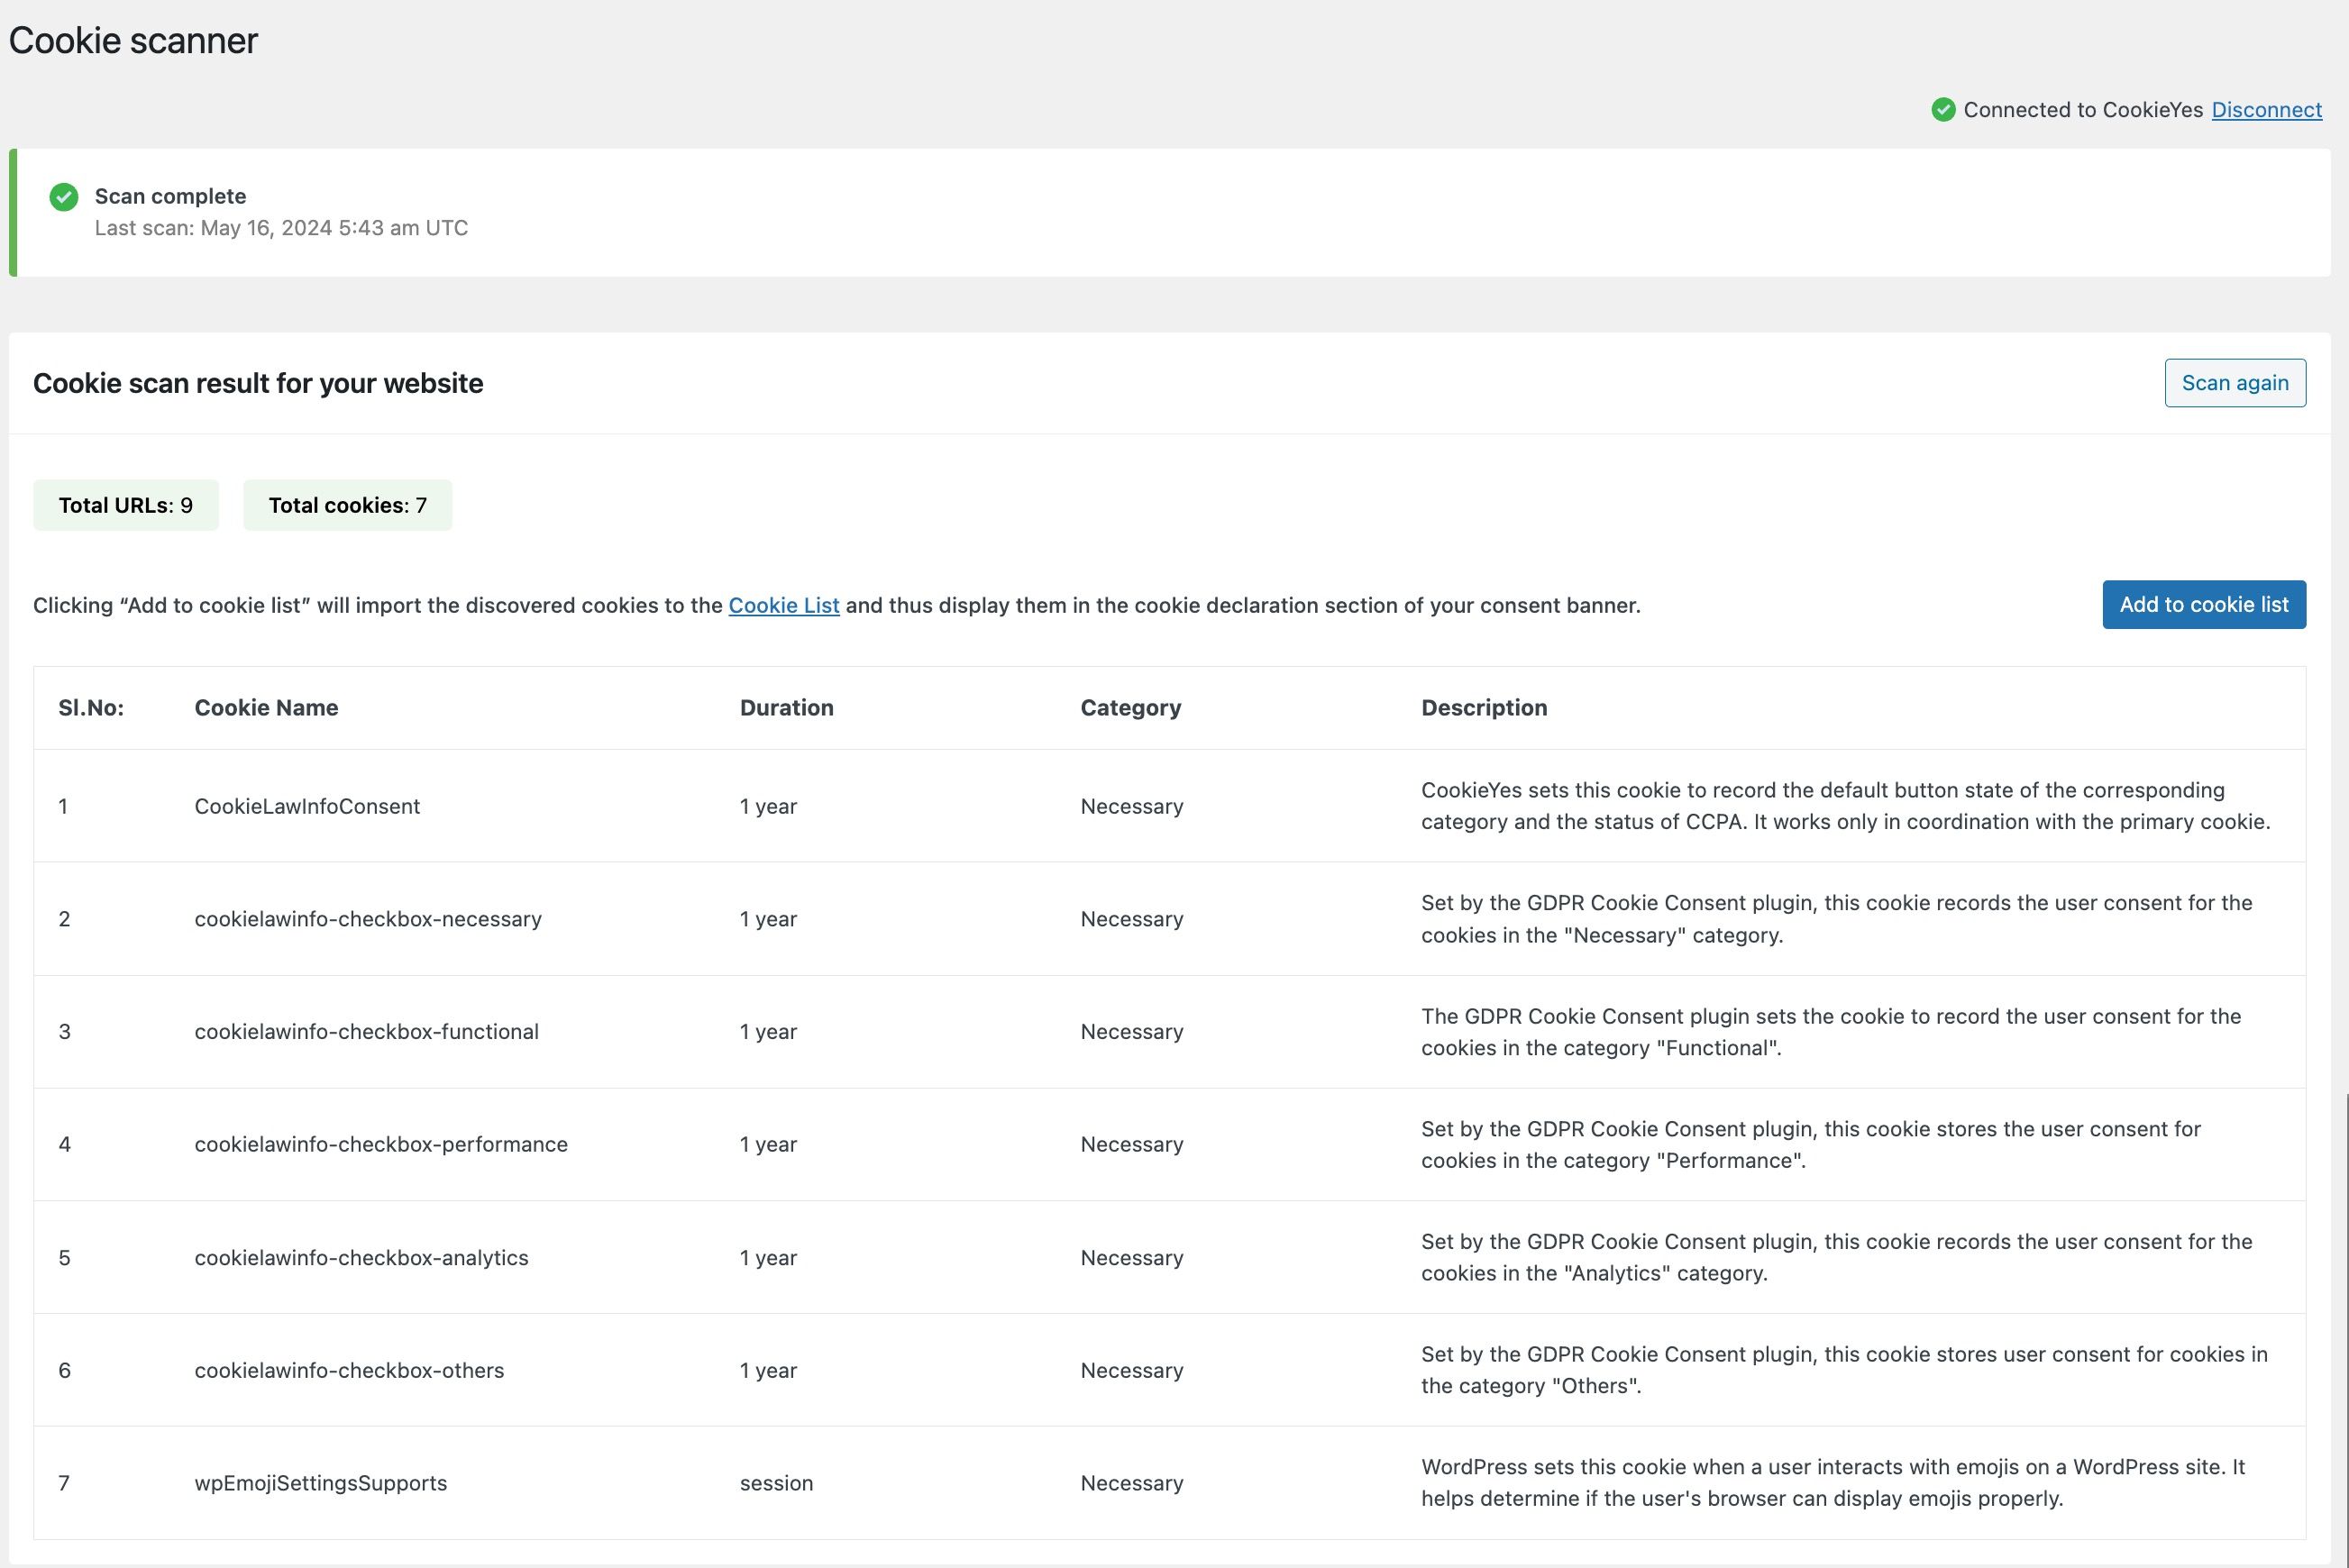Select the cookielawinfo-checkbox-others cookie name

pos(349,1370)
